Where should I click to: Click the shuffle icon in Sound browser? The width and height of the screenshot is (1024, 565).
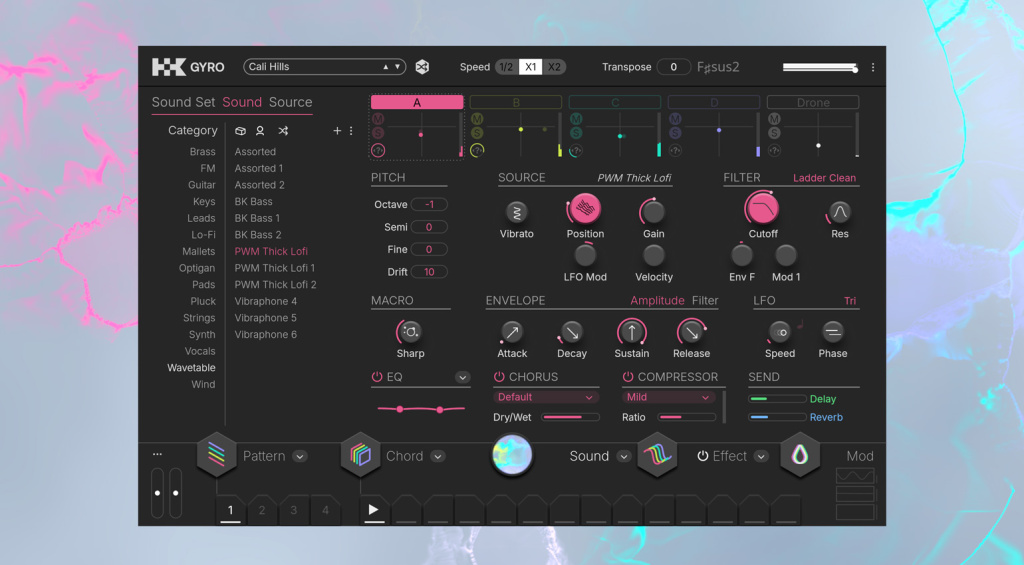click(x=283, y=131)
